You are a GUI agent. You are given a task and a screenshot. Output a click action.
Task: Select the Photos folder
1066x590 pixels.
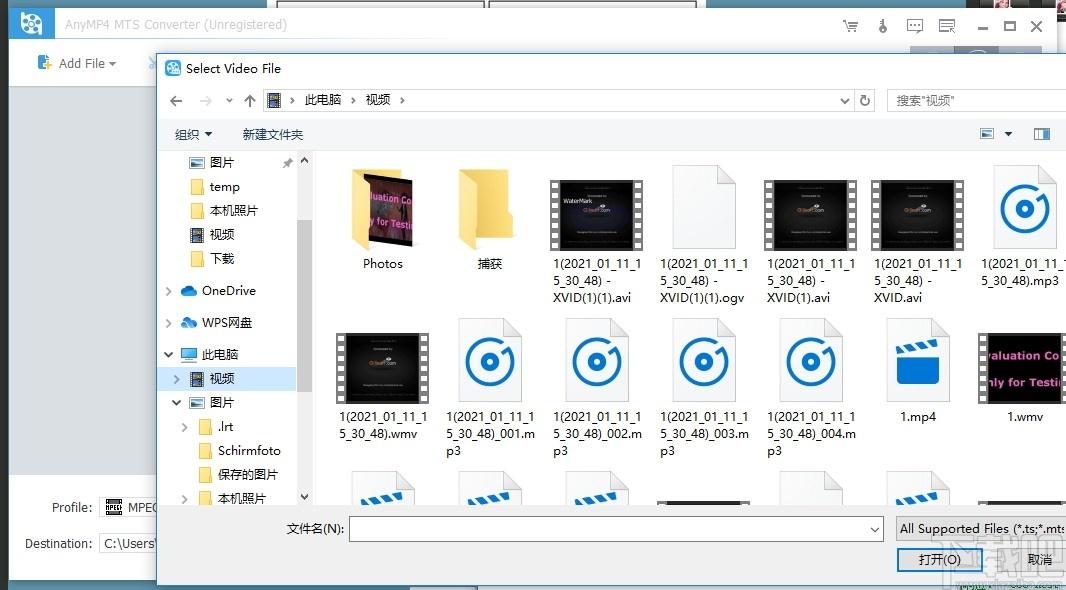coord(383,219)
